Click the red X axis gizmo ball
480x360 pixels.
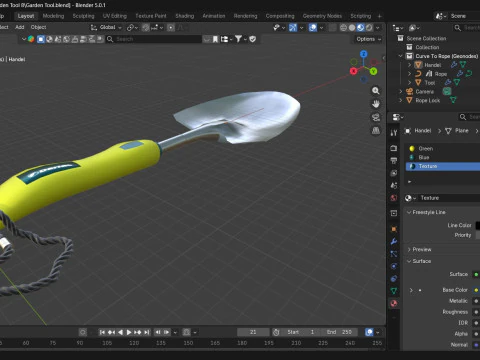[354, 71]
